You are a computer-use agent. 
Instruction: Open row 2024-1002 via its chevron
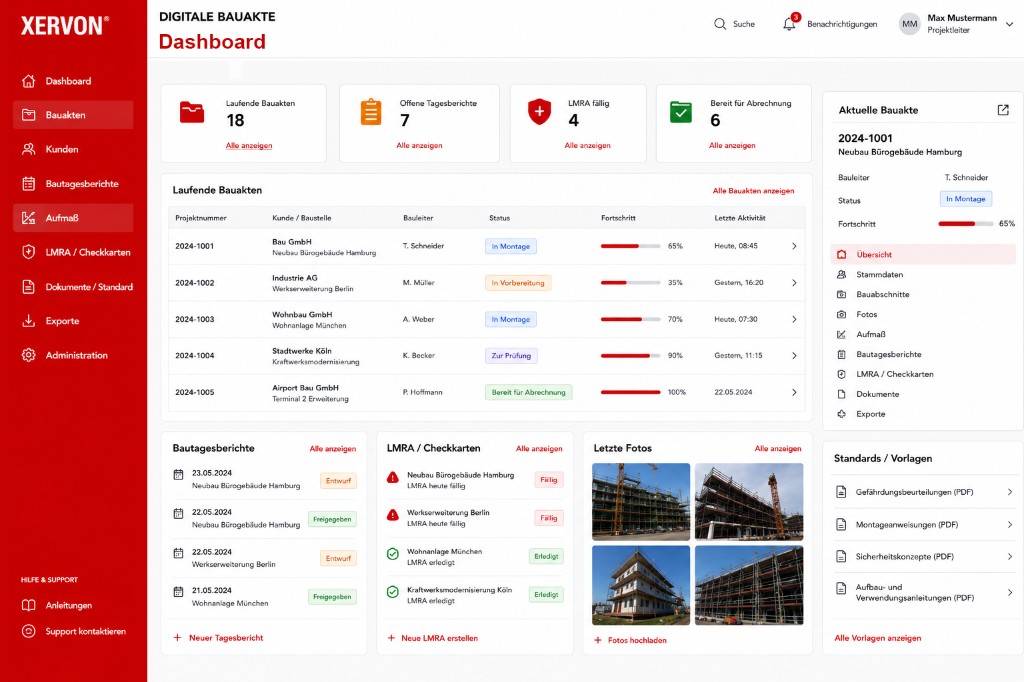[794, 283]
